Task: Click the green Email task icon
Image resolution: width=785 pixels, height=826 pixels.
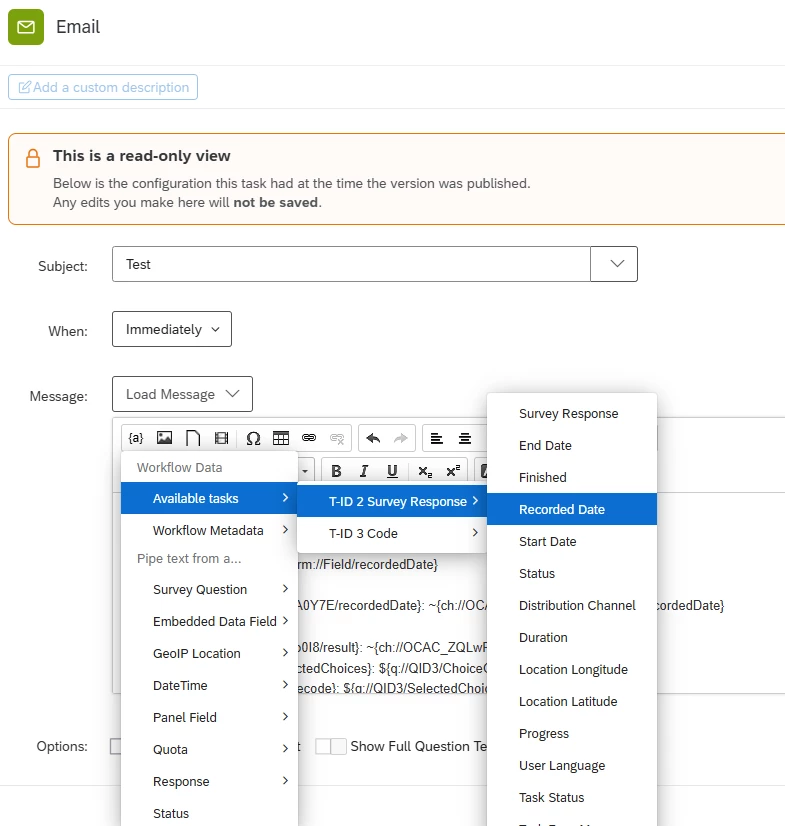Action: [x=26, y=27]
